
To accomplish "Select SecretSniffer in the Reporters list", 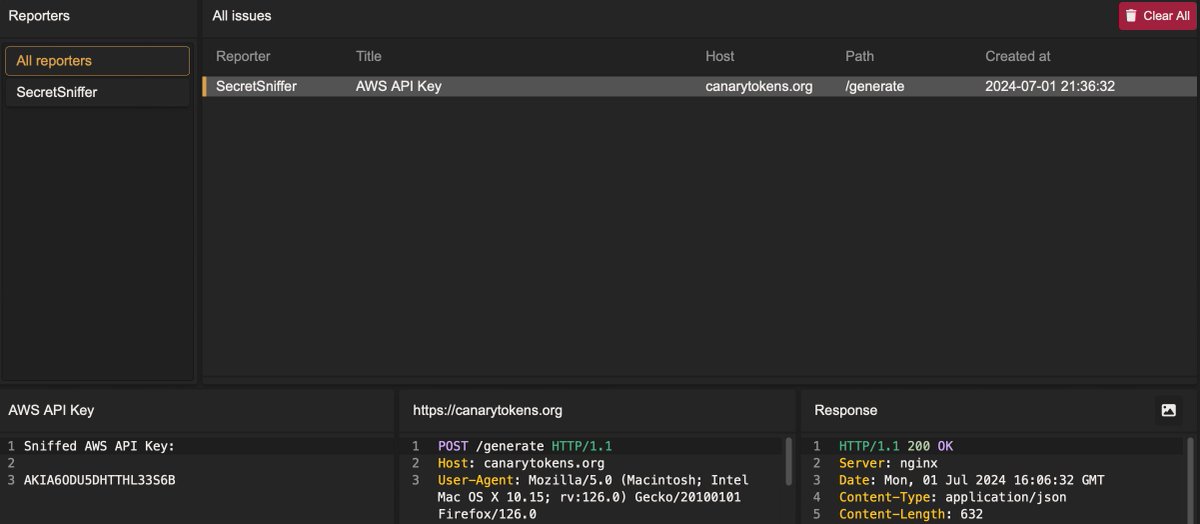I will coord(97,92).
